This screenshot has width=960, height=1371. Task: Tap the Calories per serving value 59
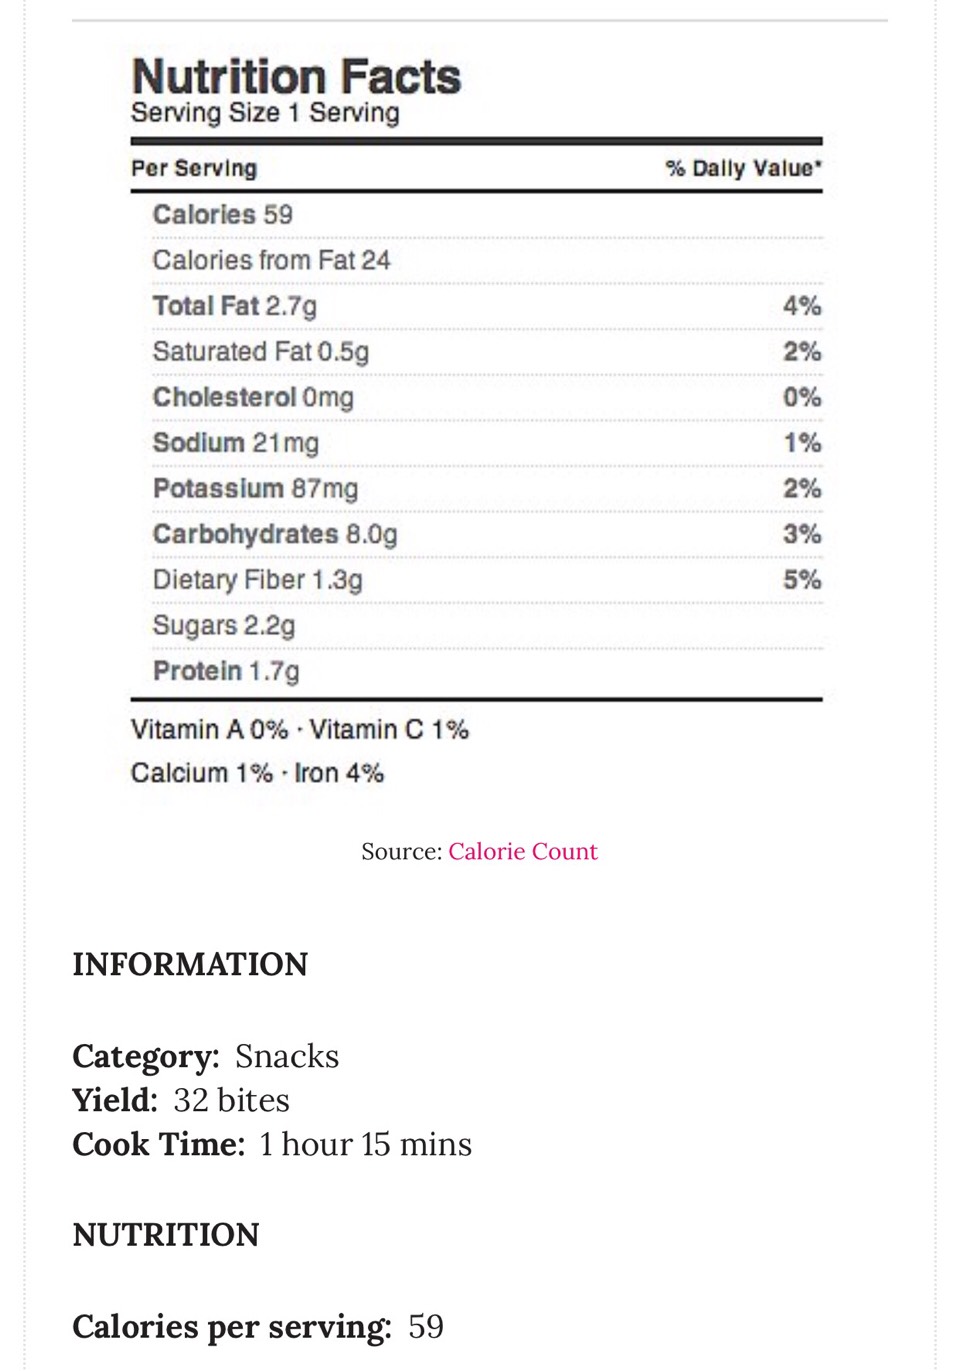coord(426,1326)
